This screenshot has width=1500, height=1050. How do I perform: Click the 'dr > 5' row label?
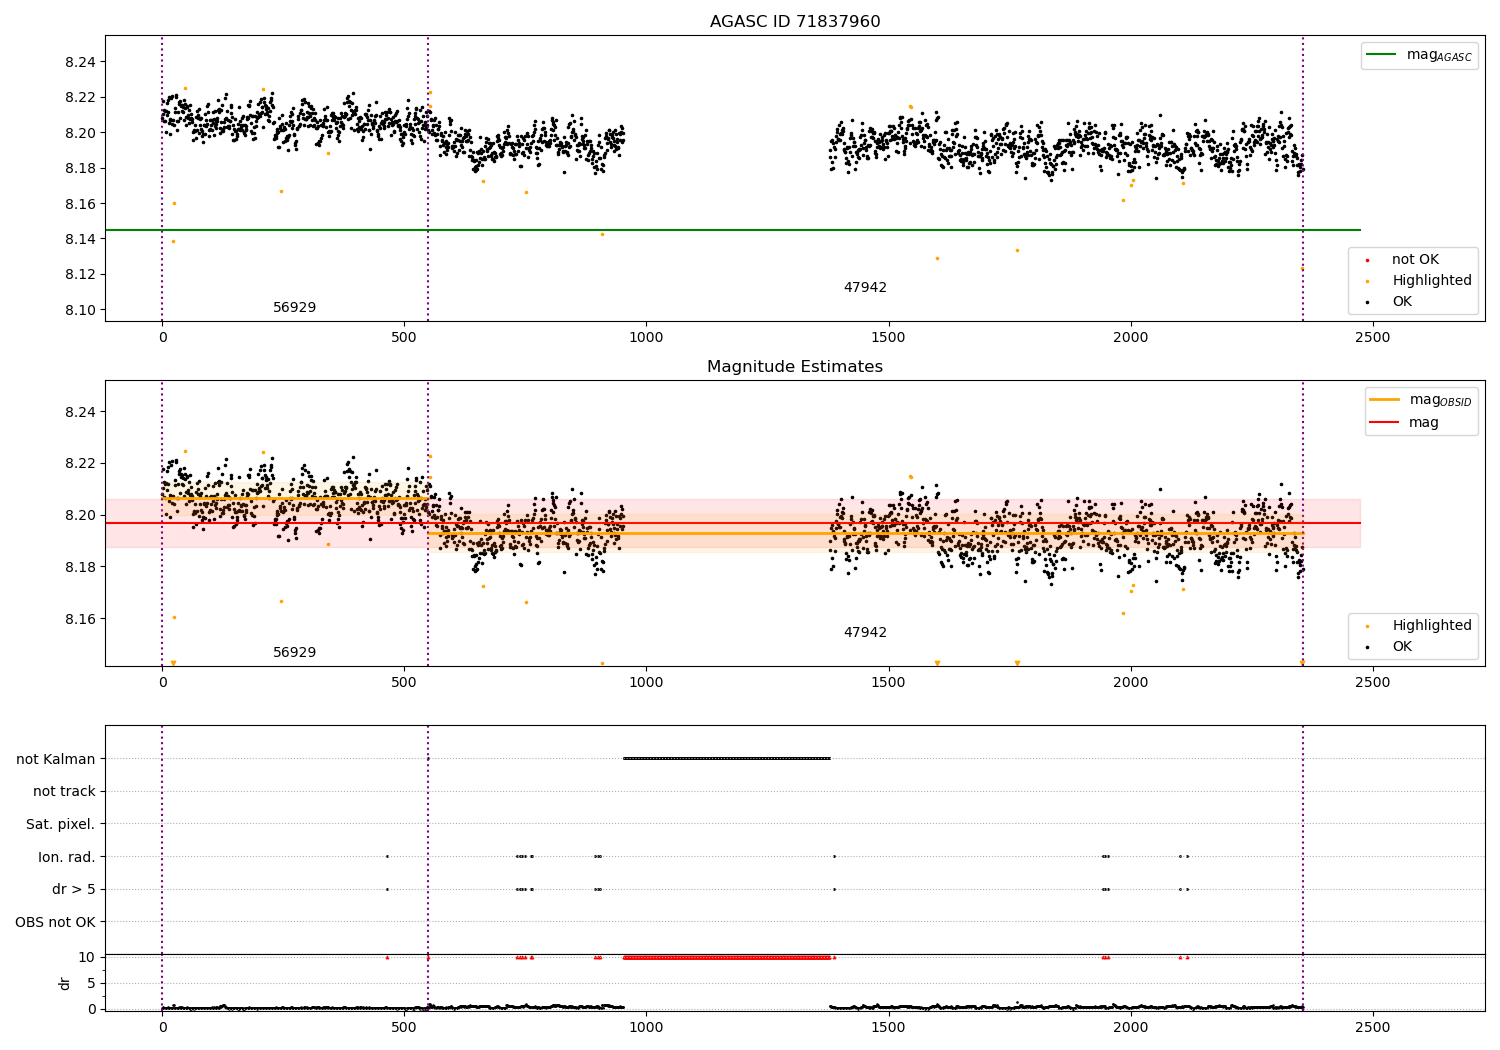(x=73, y=889)
